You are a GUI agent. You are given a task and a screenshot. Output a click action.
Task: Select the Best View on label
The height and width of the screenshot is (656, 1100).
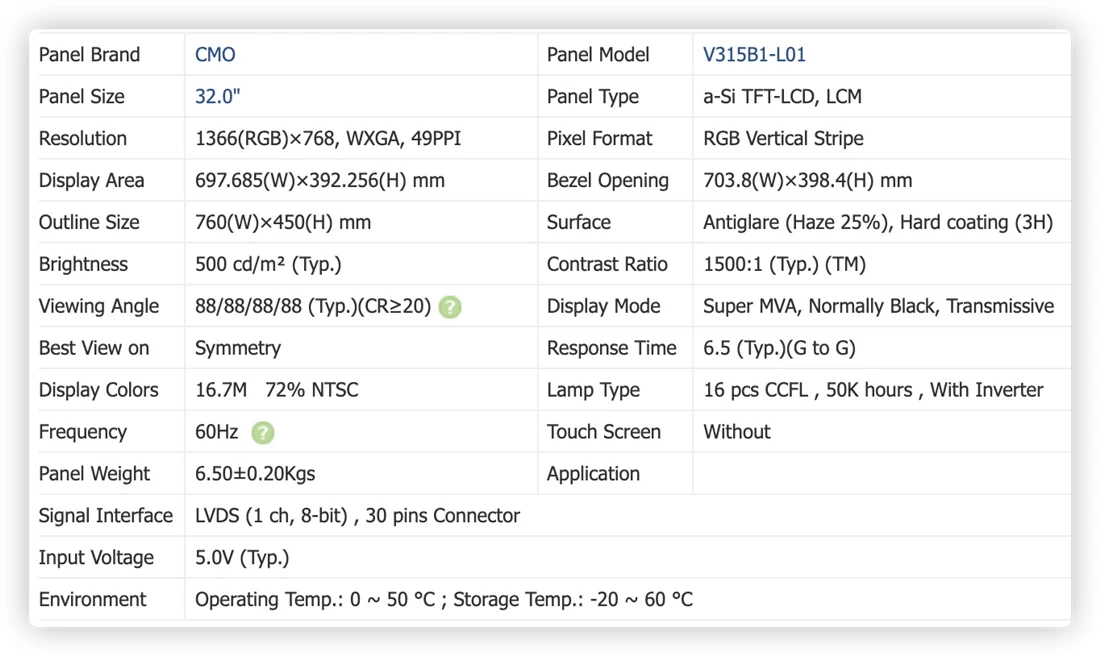(94, 348)
